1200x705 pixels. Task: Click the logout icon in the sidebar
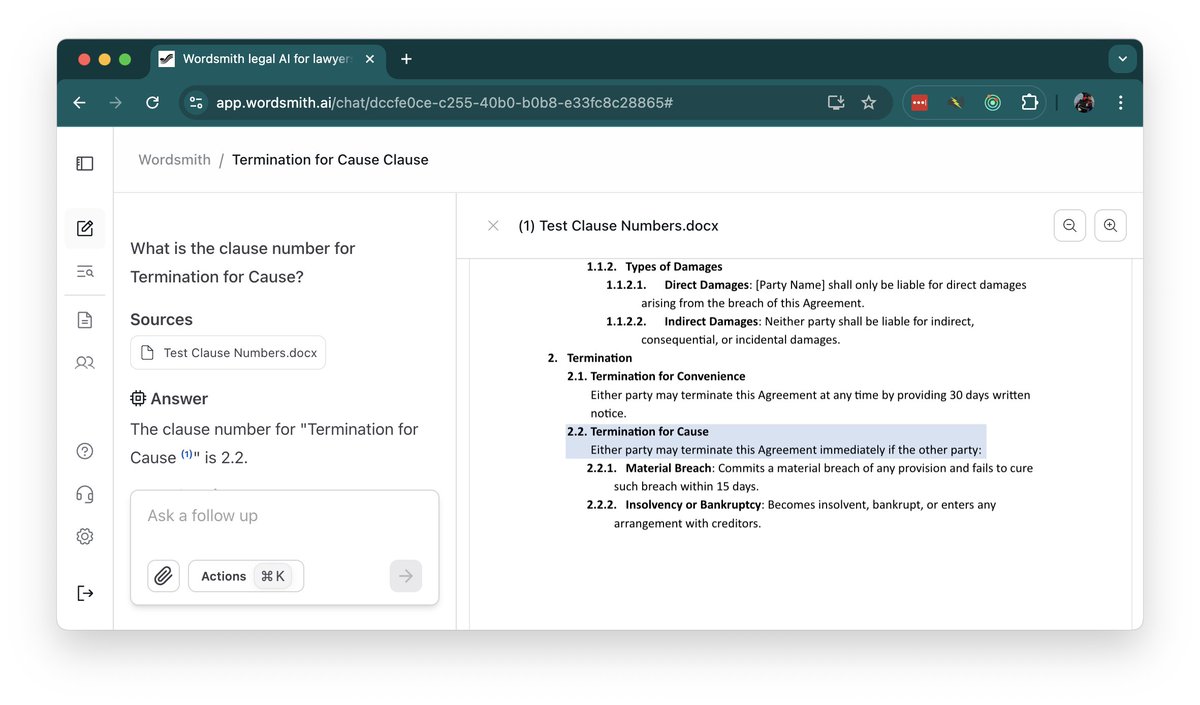(85, 593)
